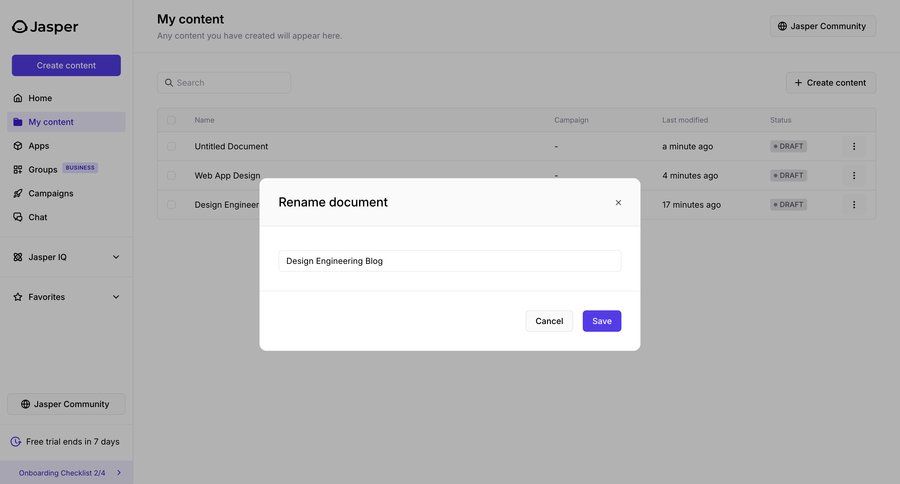Open Onboarding Checklist arrow
Viewport: 900px width, 484px height.
119,473
